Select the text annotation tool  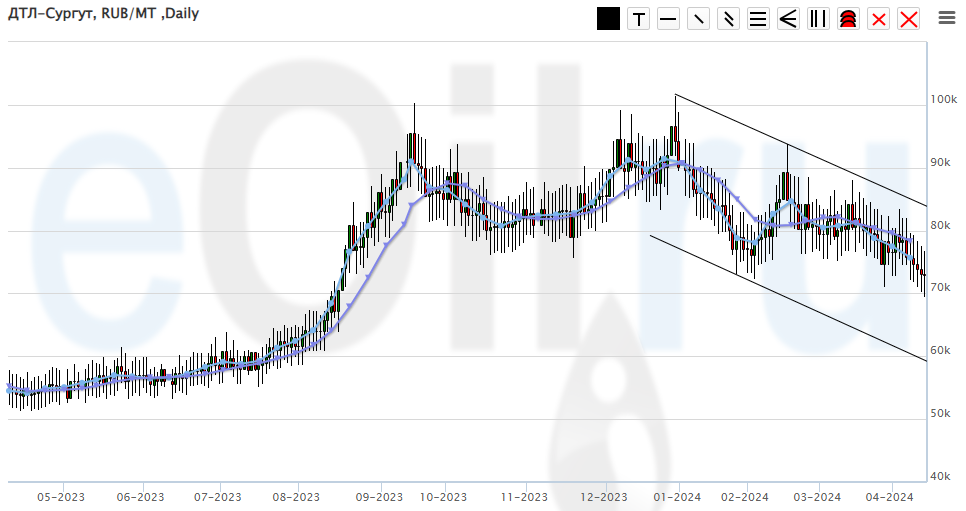click(x=638, y=19)
